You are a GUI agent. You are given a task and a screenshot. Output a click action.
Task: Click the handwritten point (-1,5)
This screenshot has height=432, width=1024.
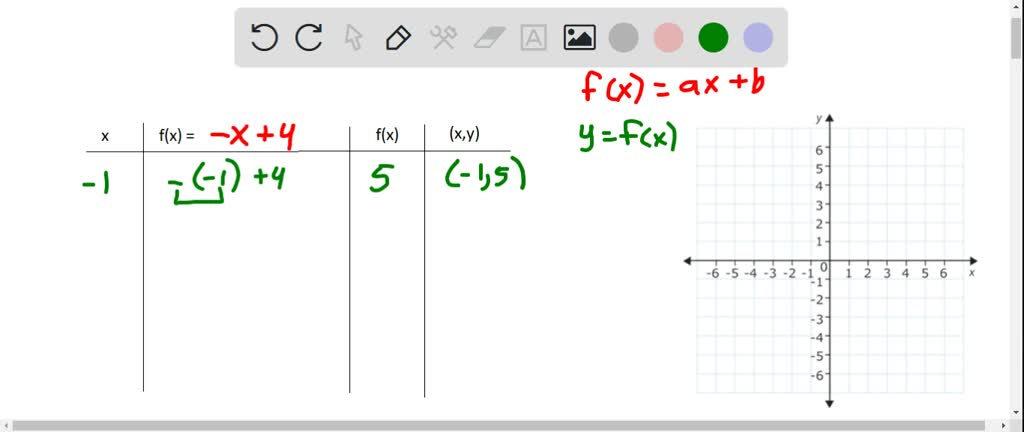(485, 175)
